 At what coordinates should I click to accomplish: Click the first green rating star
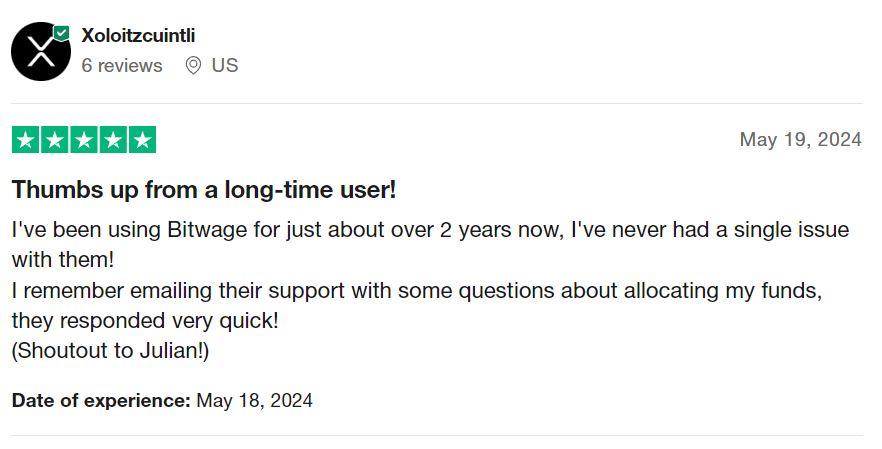26,140
